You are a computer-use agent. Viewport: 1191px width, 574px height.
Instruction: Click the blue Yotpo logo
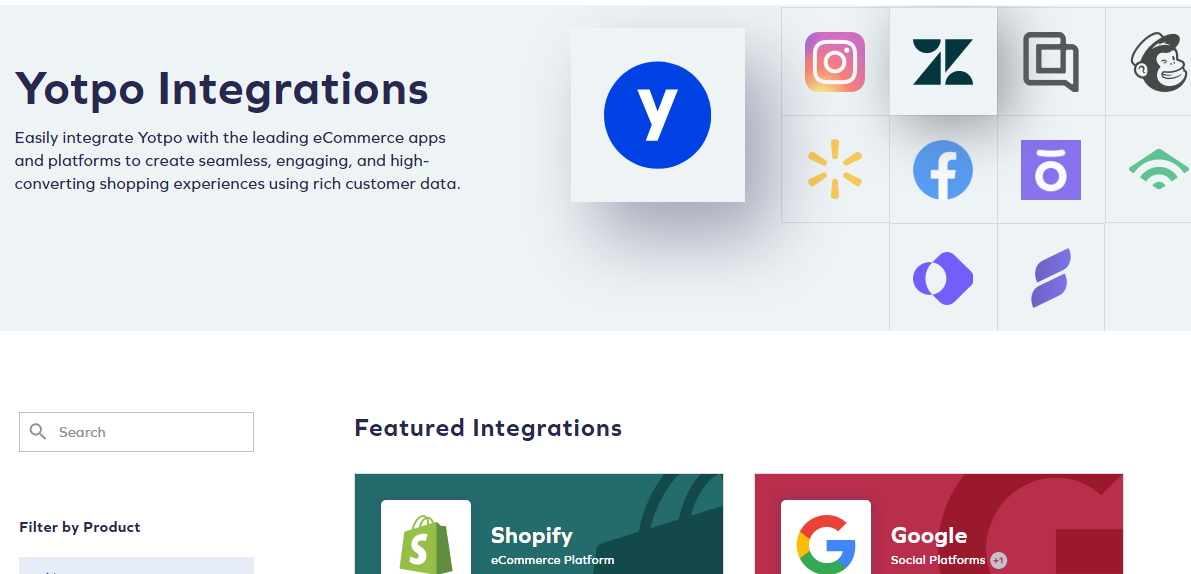(657, 115)
